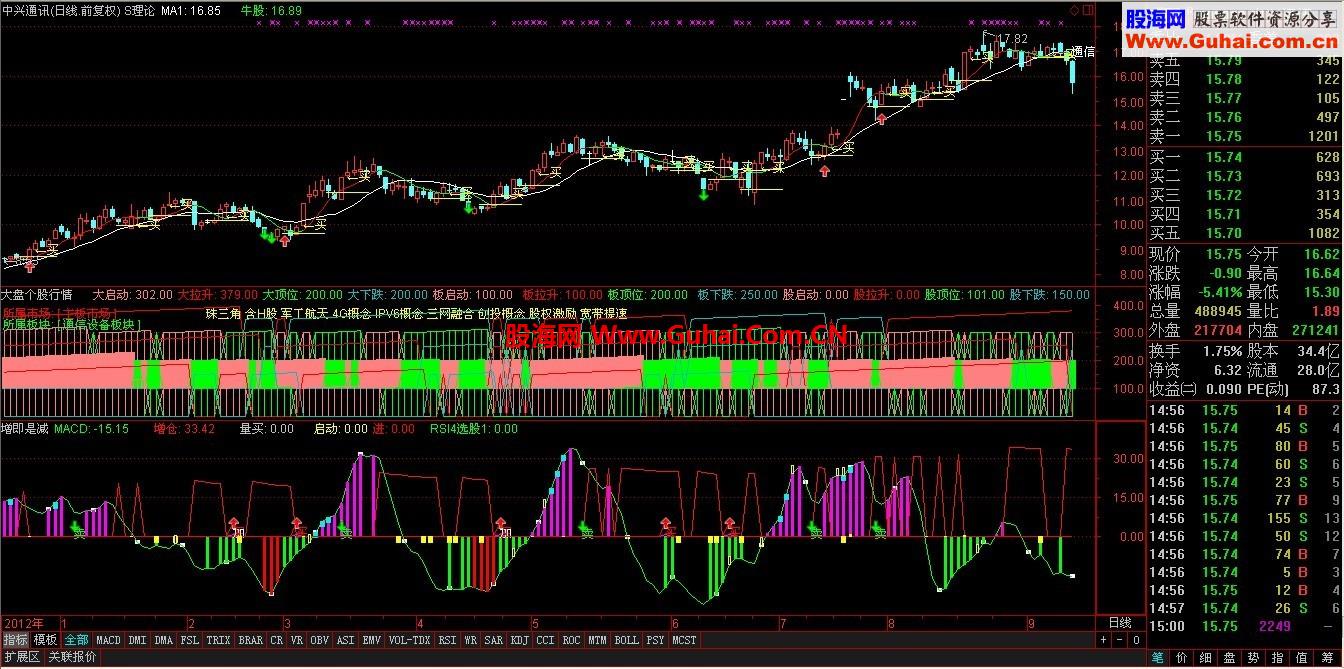Click the 增即是减 indicator title
This screenshot has height=669, width=1344.
click(25, 429)
